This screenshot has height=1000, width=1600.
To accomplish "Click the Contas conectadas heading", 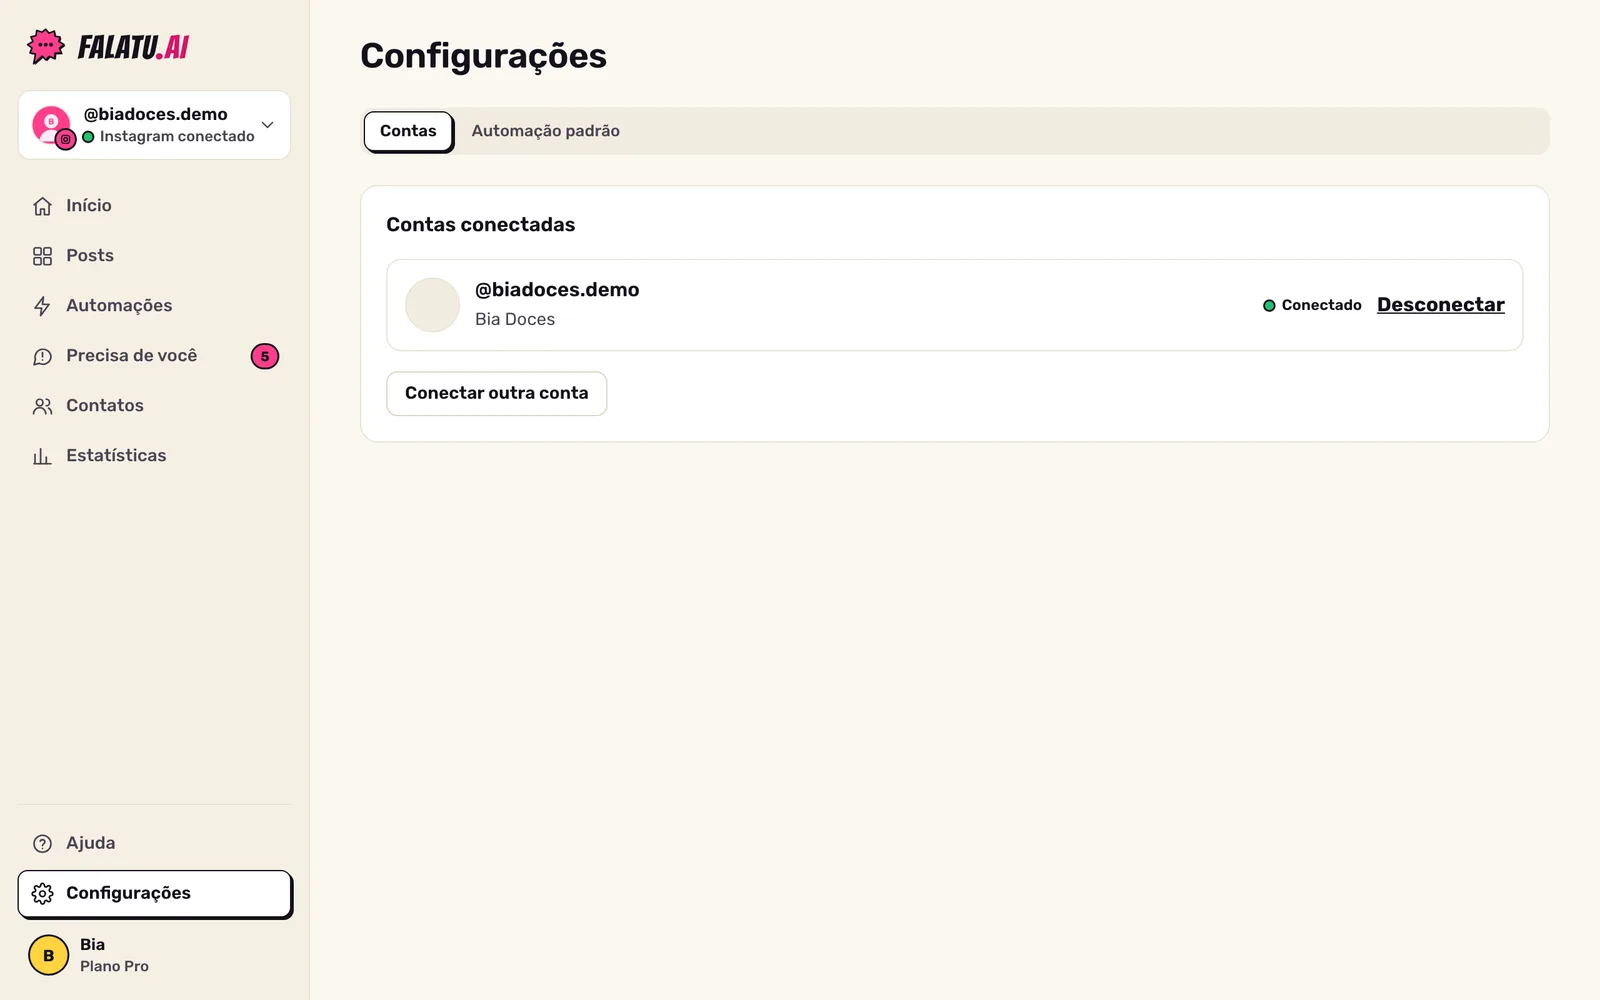I will coord(481,225).
